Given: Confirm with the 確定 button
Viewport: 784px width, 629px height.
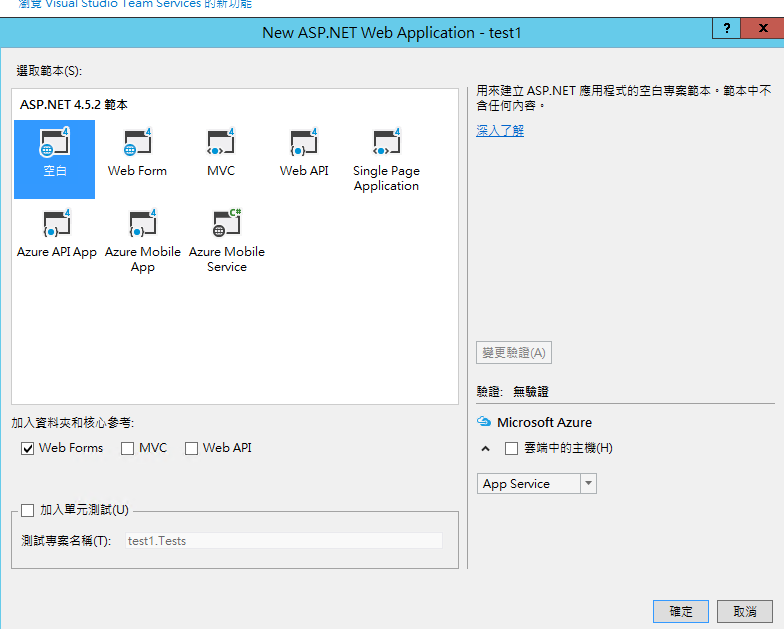Looking at the screenshot, I should (680, 611).
